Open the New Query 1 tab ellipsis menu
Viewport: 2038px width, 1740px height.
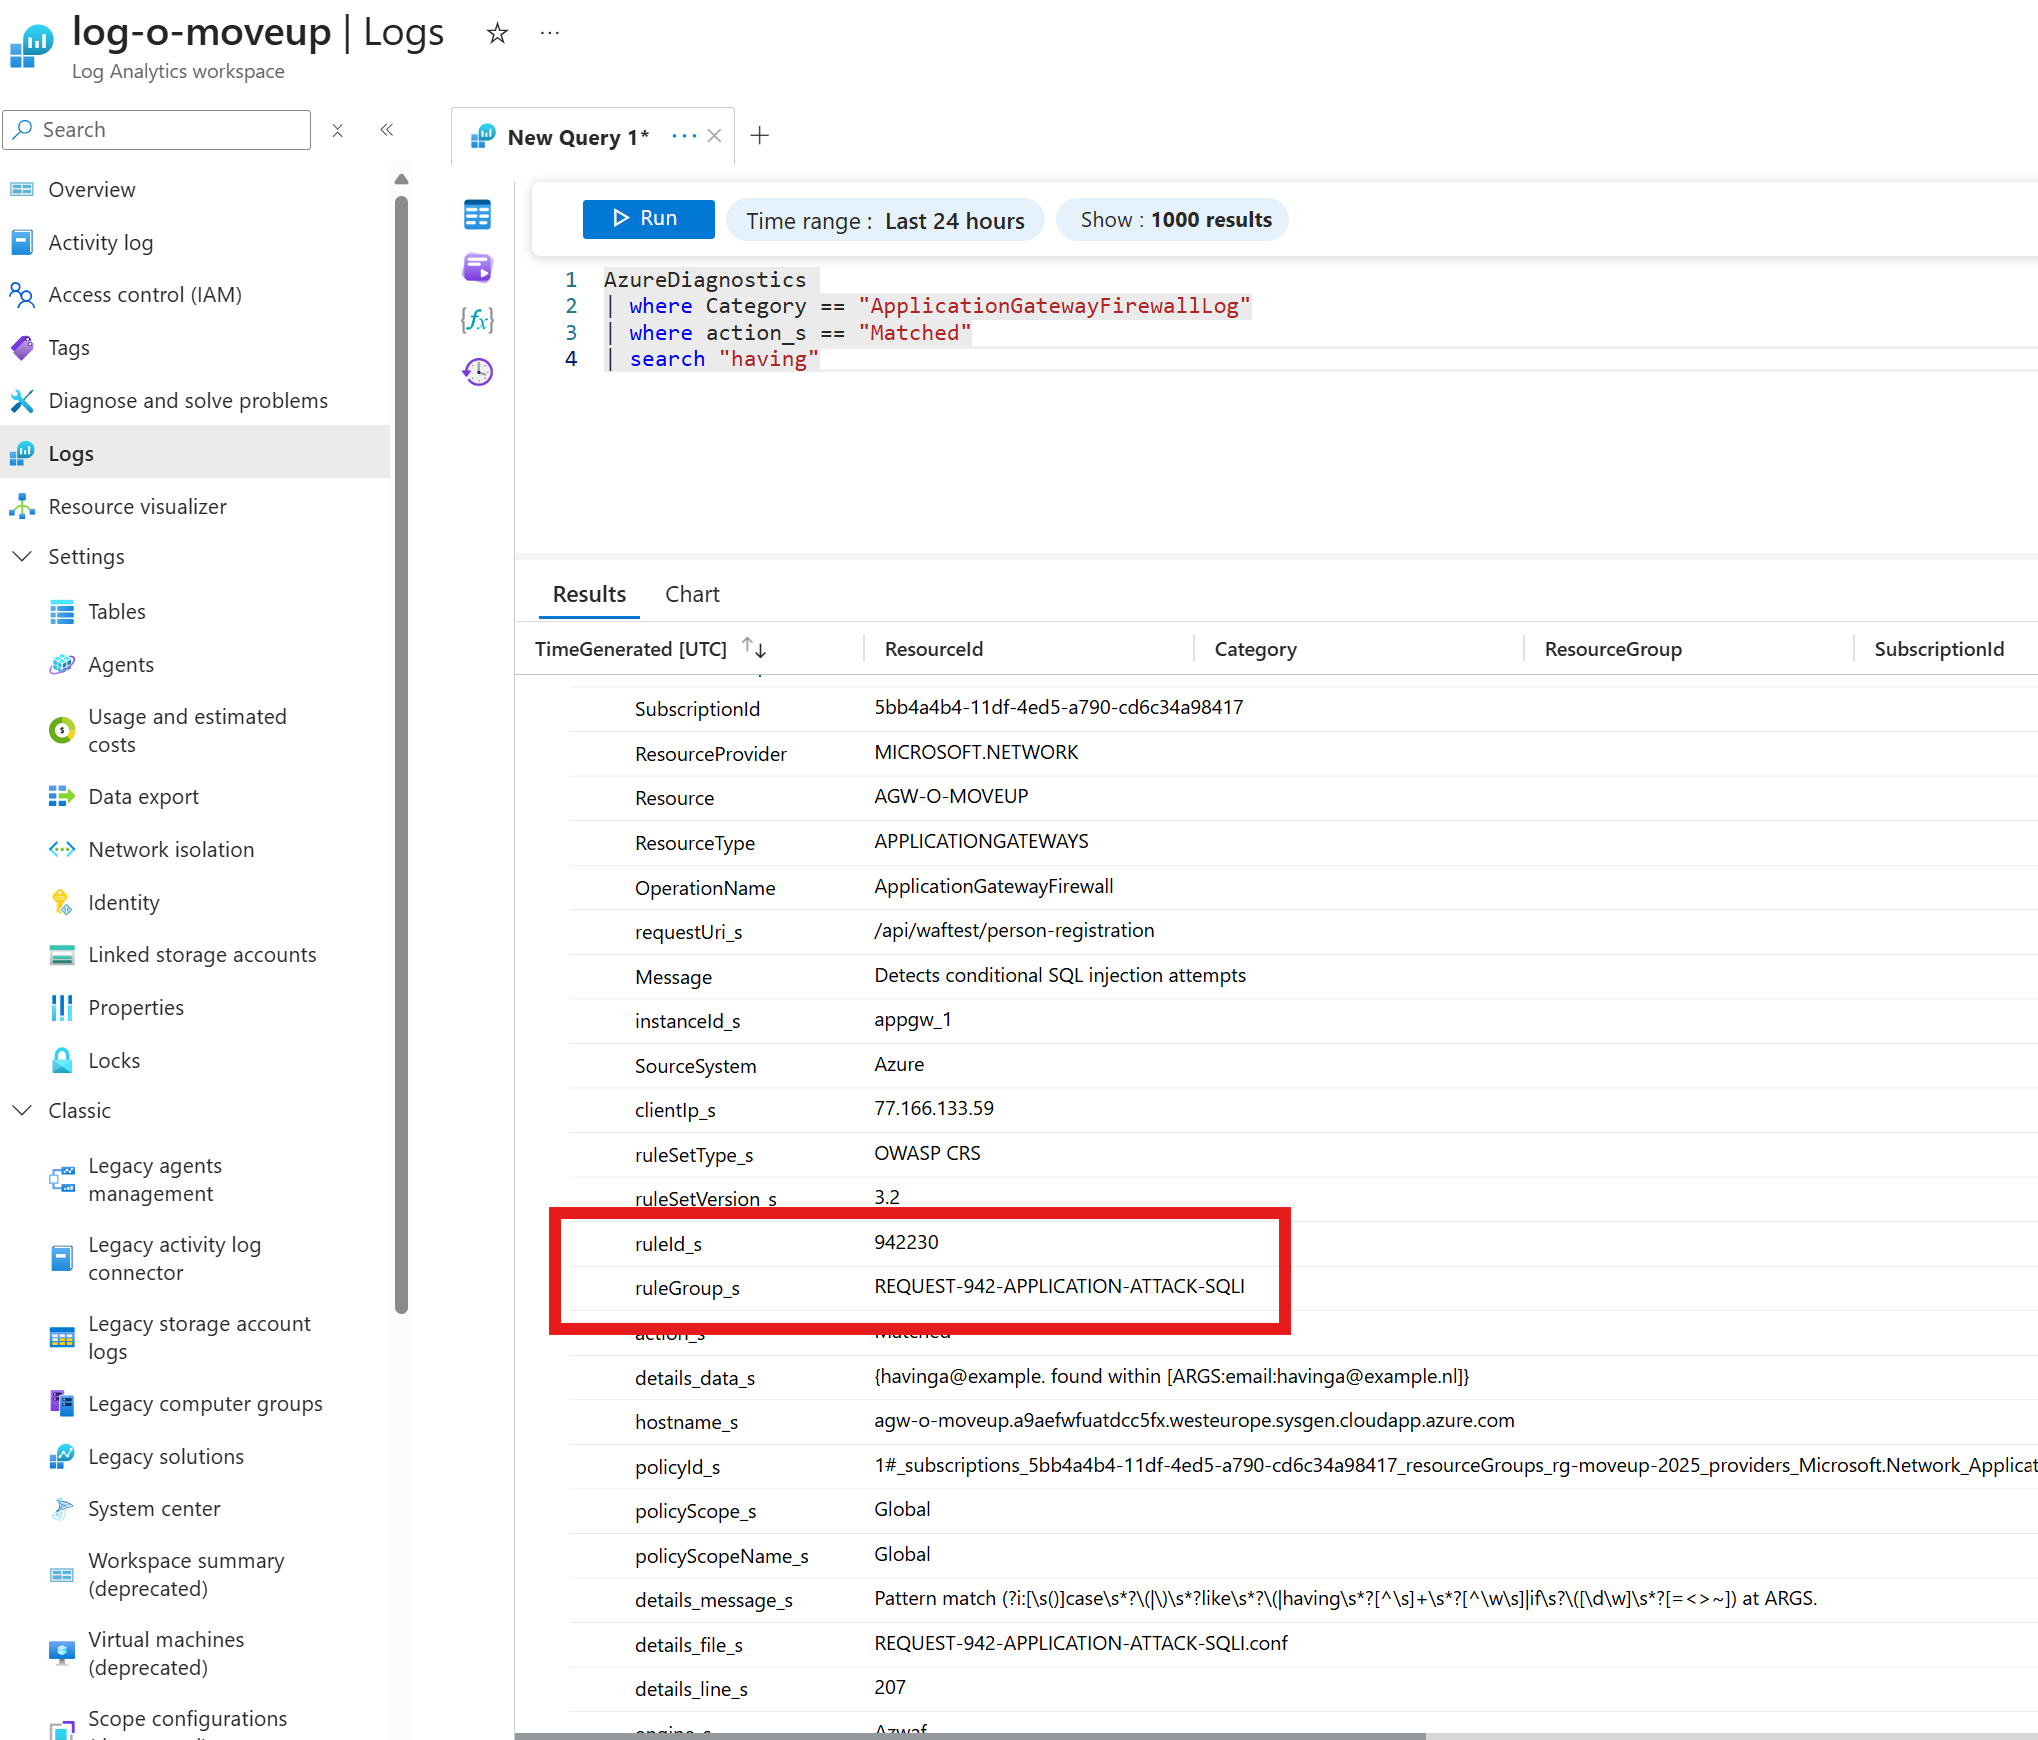click(x=684, y=136)
